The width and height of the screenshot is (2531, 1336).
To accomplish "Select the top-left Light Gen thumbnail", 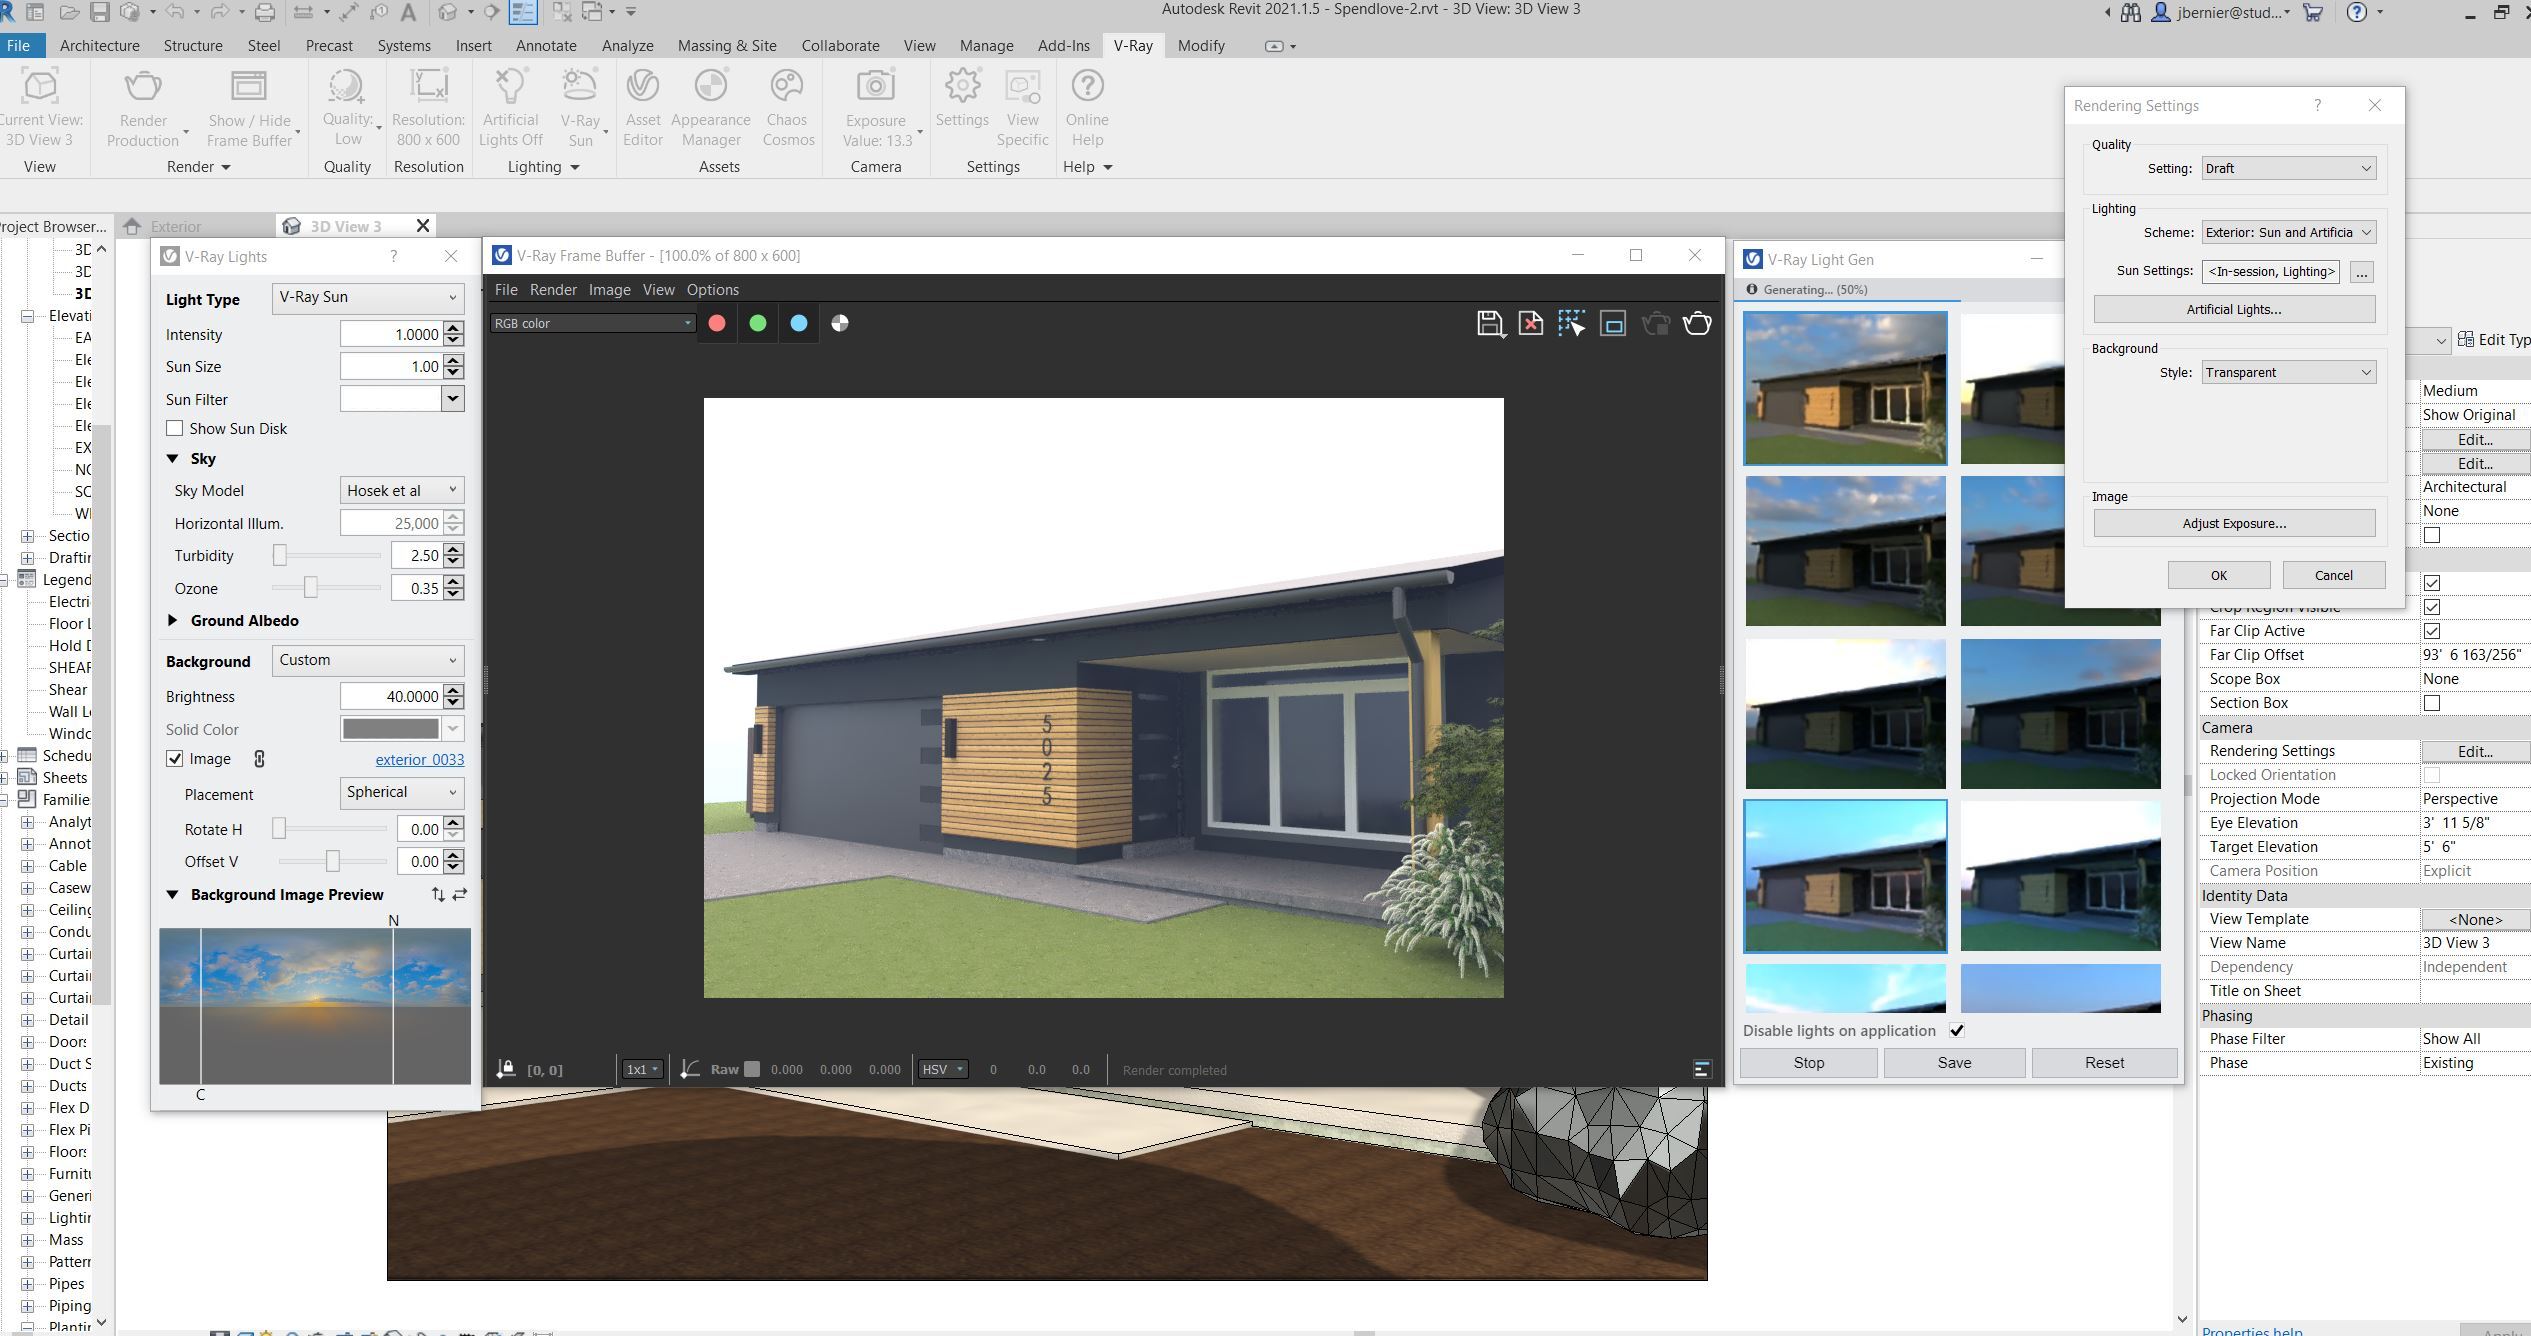I will pyautogui.click(x=1845, y=388).
